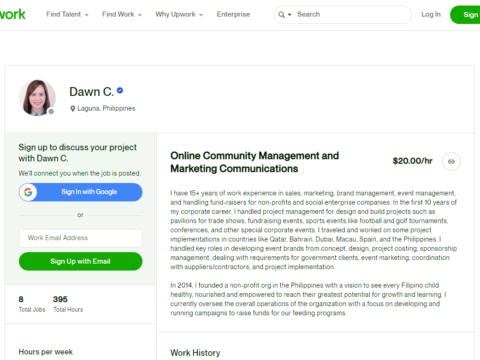Click the Log In link
This screenshot has height=360, width=480.
(431, 14)
